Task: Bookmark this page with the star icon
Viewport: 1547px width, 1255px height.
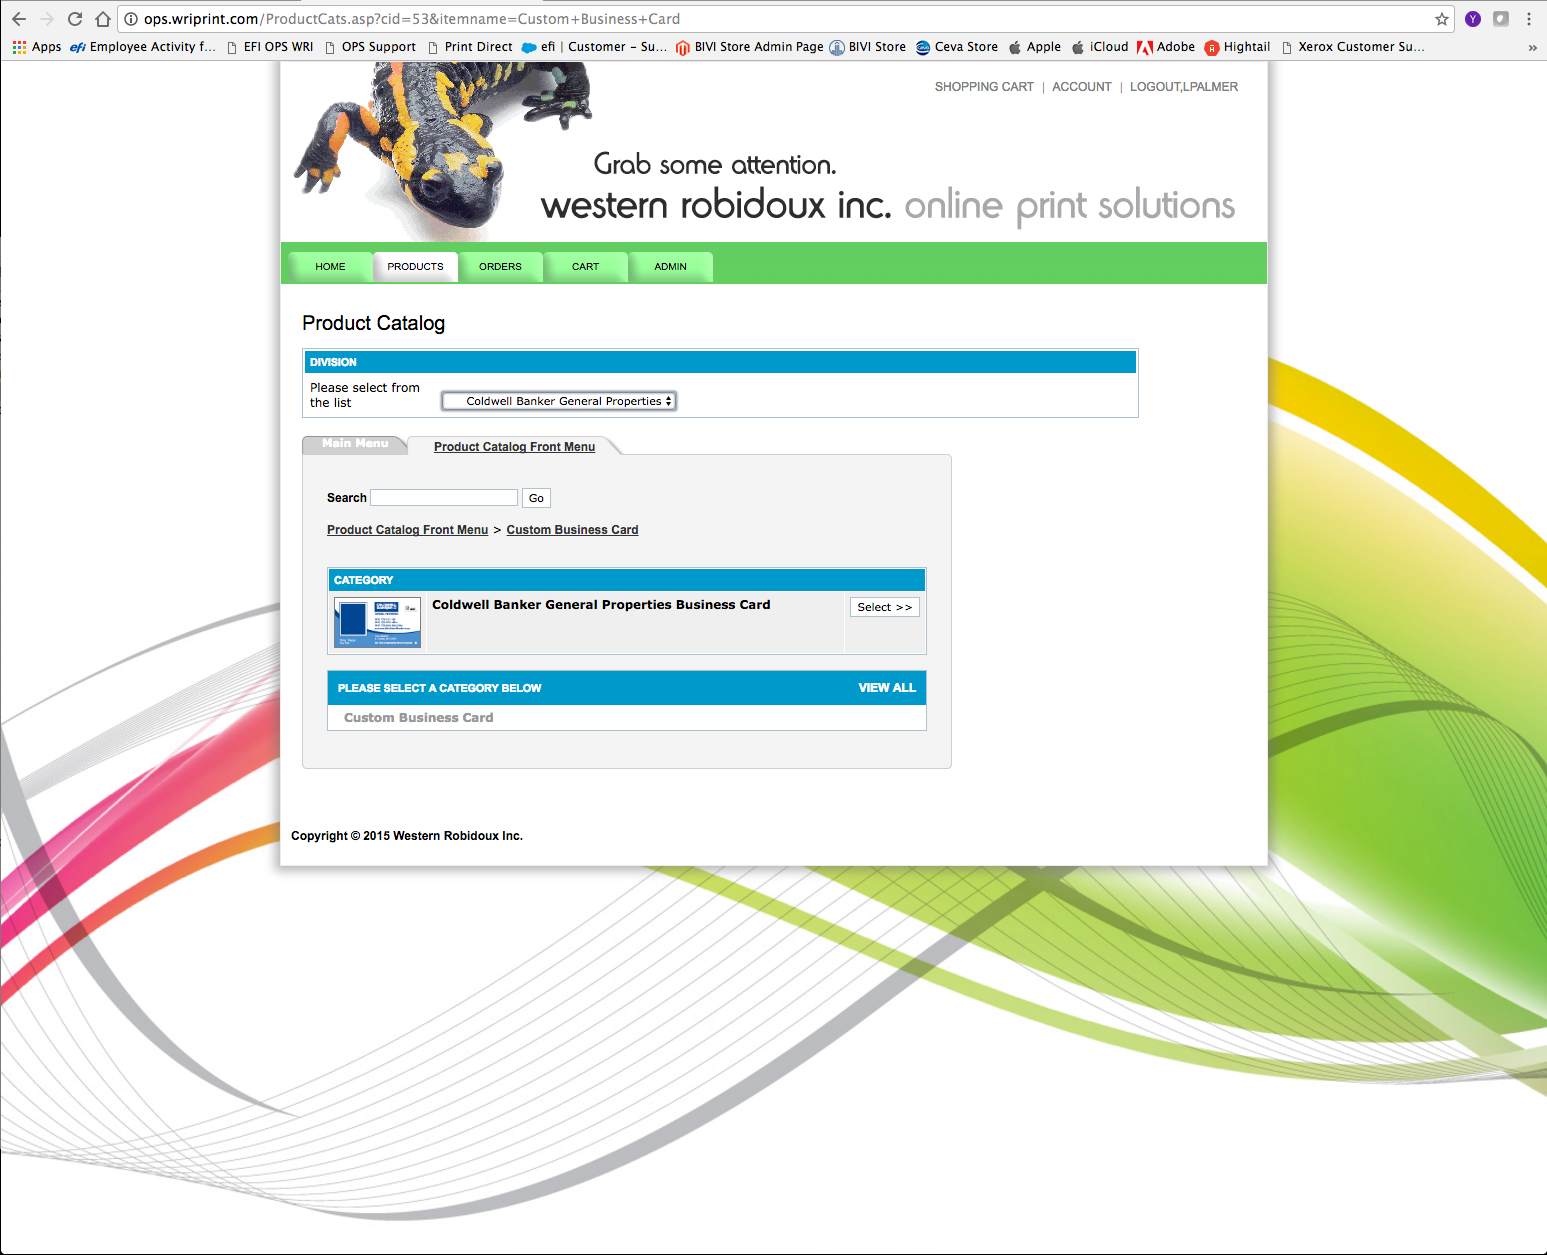Action: 1441,19
